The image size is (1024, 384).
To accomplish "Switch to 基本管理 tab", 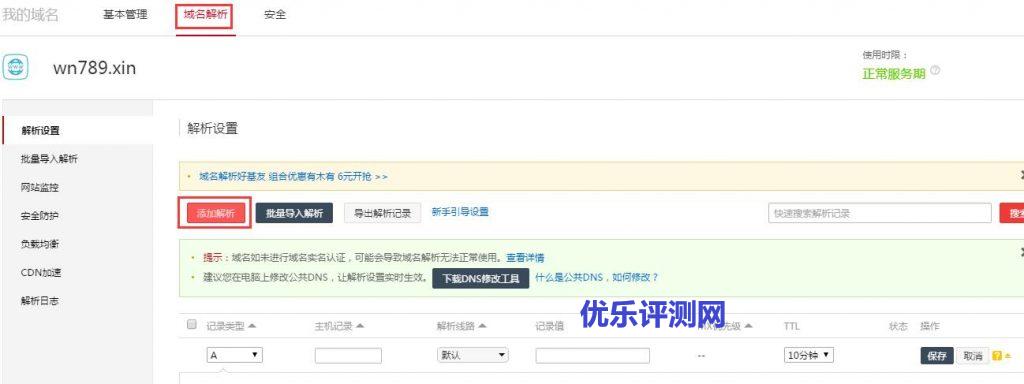I will coord(125,14).
